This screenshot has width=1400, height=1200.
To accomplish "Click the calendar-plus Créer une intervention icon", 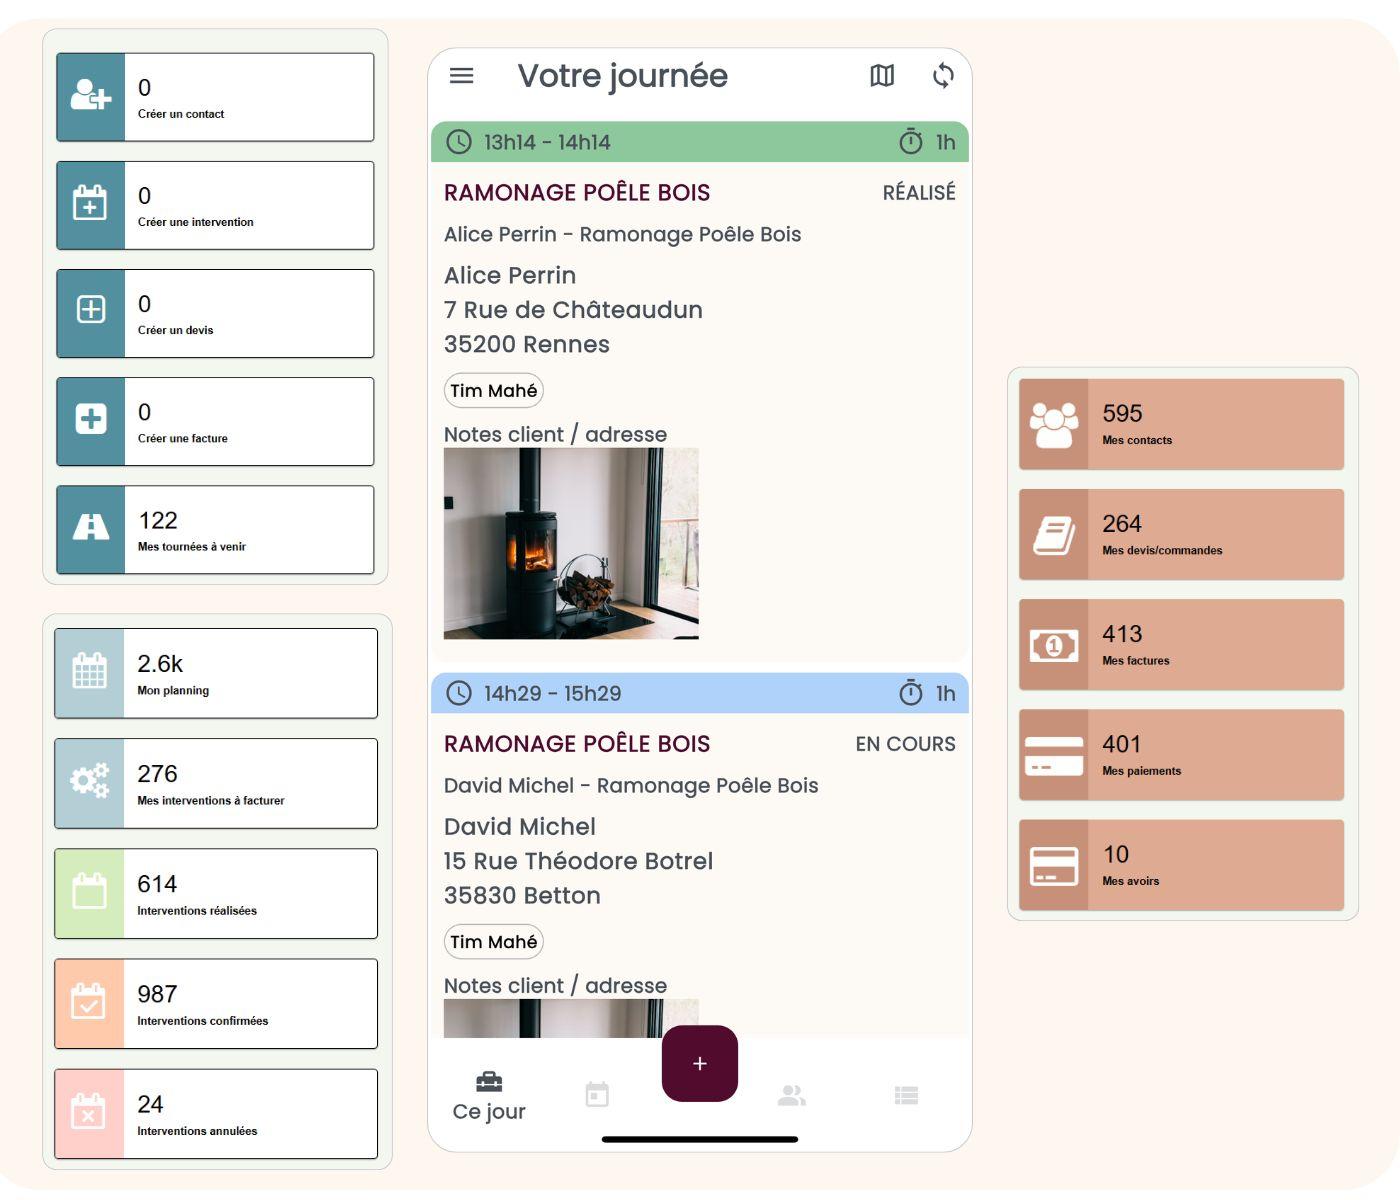I will [x=91, y=204].
